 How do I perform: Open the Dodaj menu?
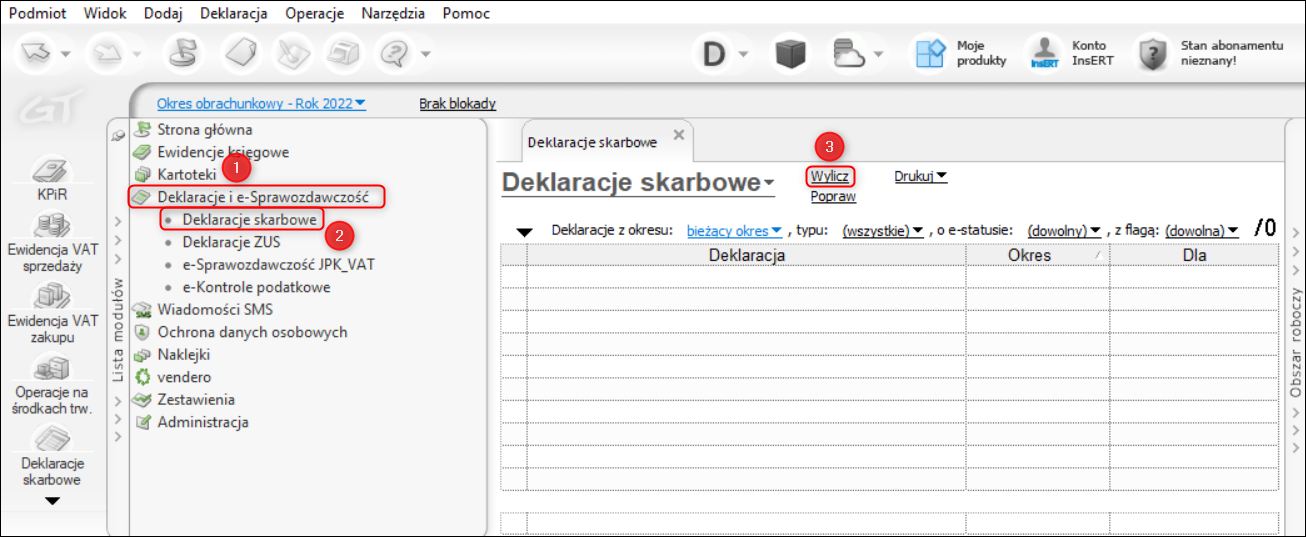(x=163, y=14)
